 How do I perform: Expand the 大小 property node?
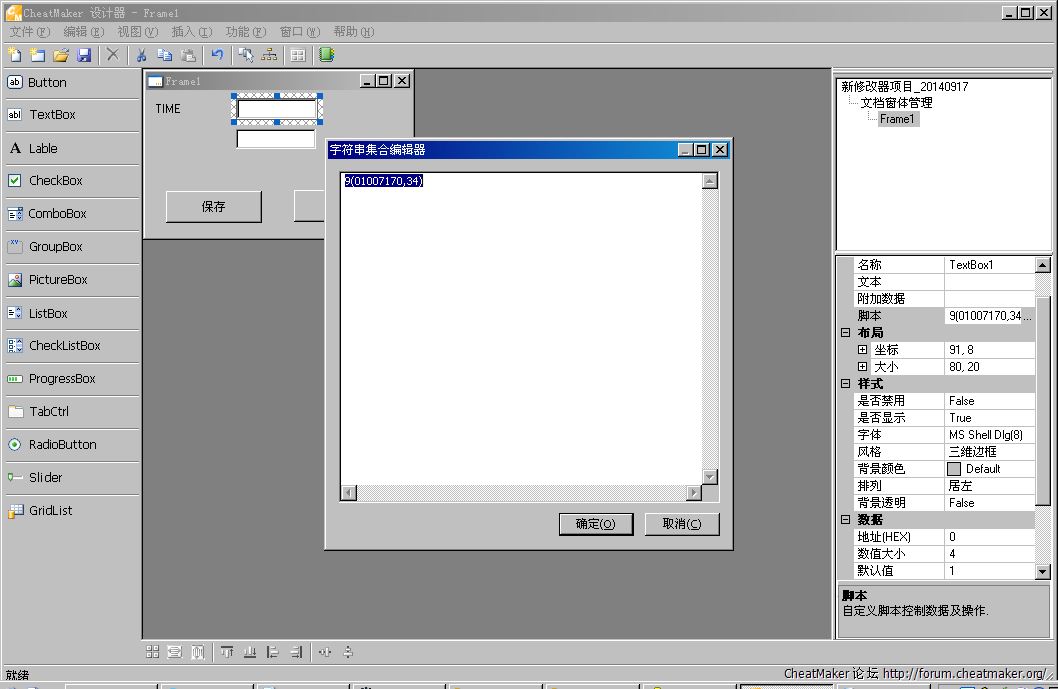[x=863, y=367]
